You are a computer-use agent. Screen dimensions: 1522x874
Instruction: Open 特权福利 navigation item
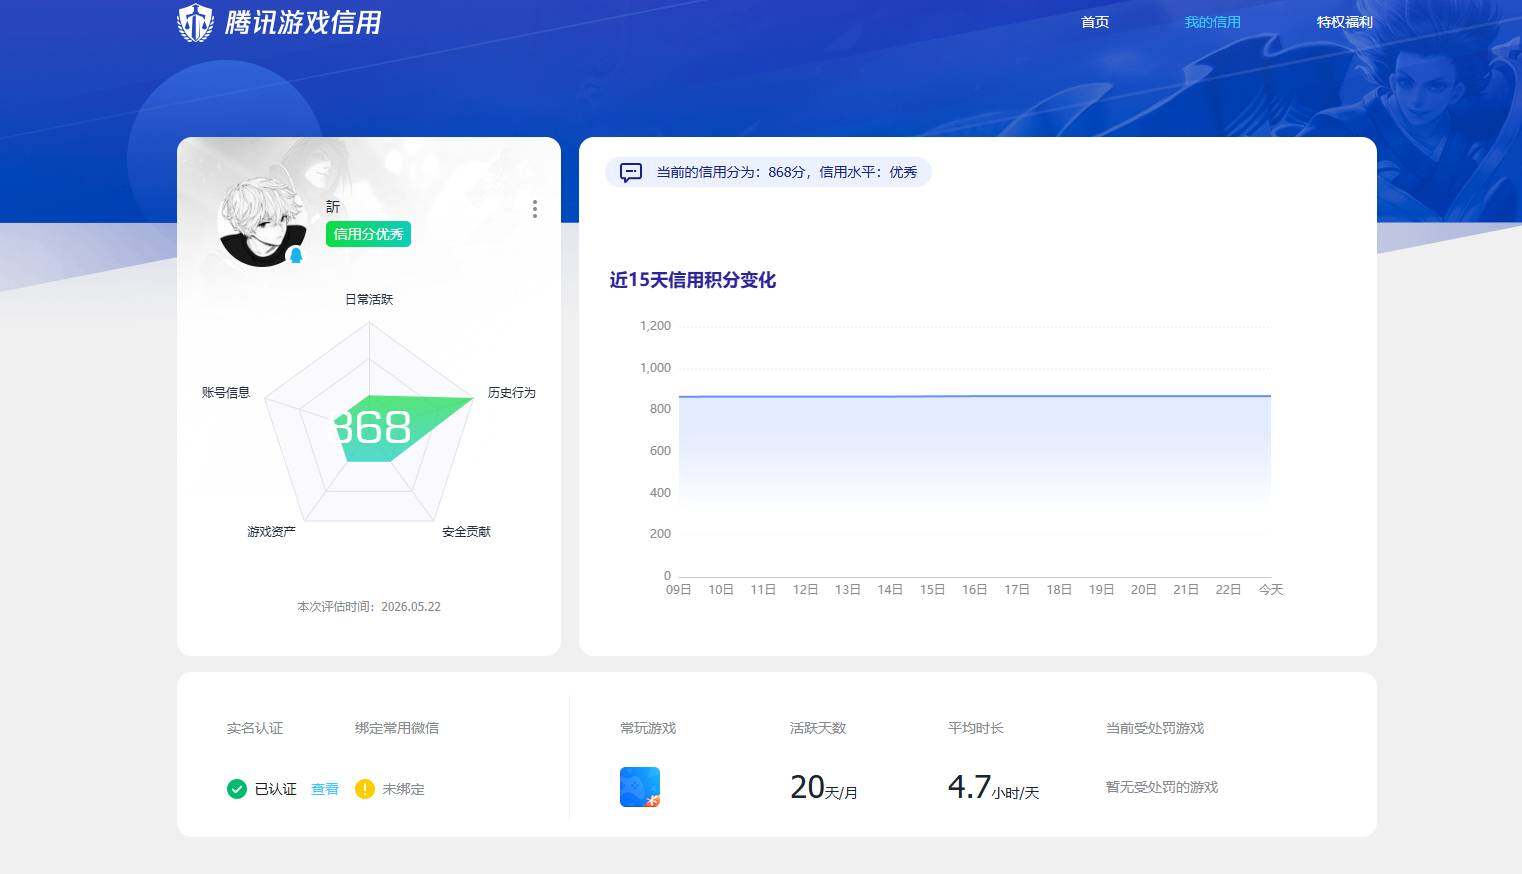coord(1344,22)
